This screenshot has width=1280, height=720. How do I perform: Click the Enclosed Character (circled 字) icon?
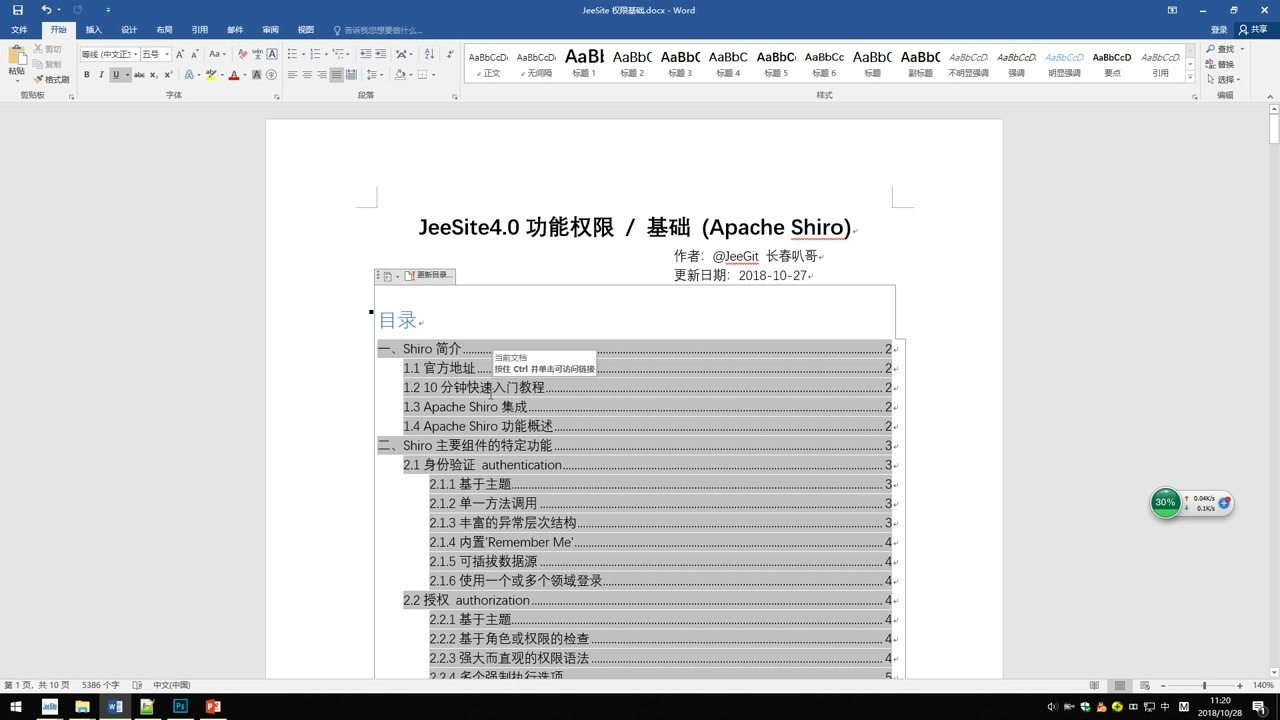[x=271, y=75]
